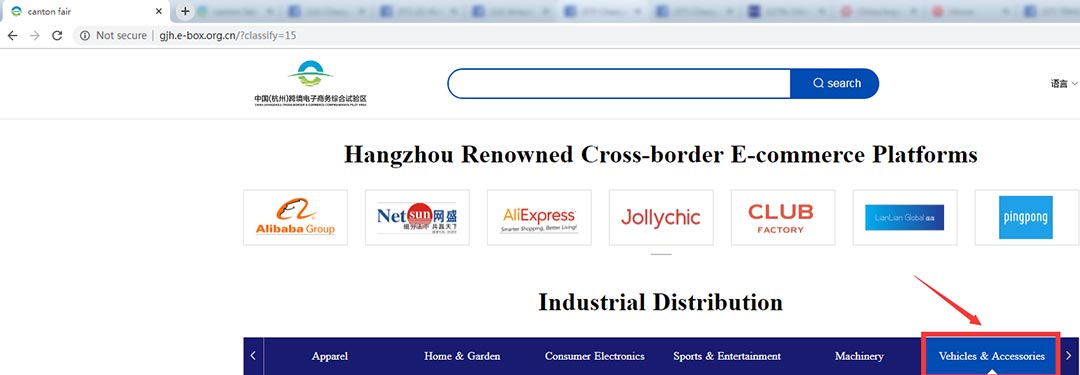
Task: Open the pingpong platform logo
Action: point(1027,217)
